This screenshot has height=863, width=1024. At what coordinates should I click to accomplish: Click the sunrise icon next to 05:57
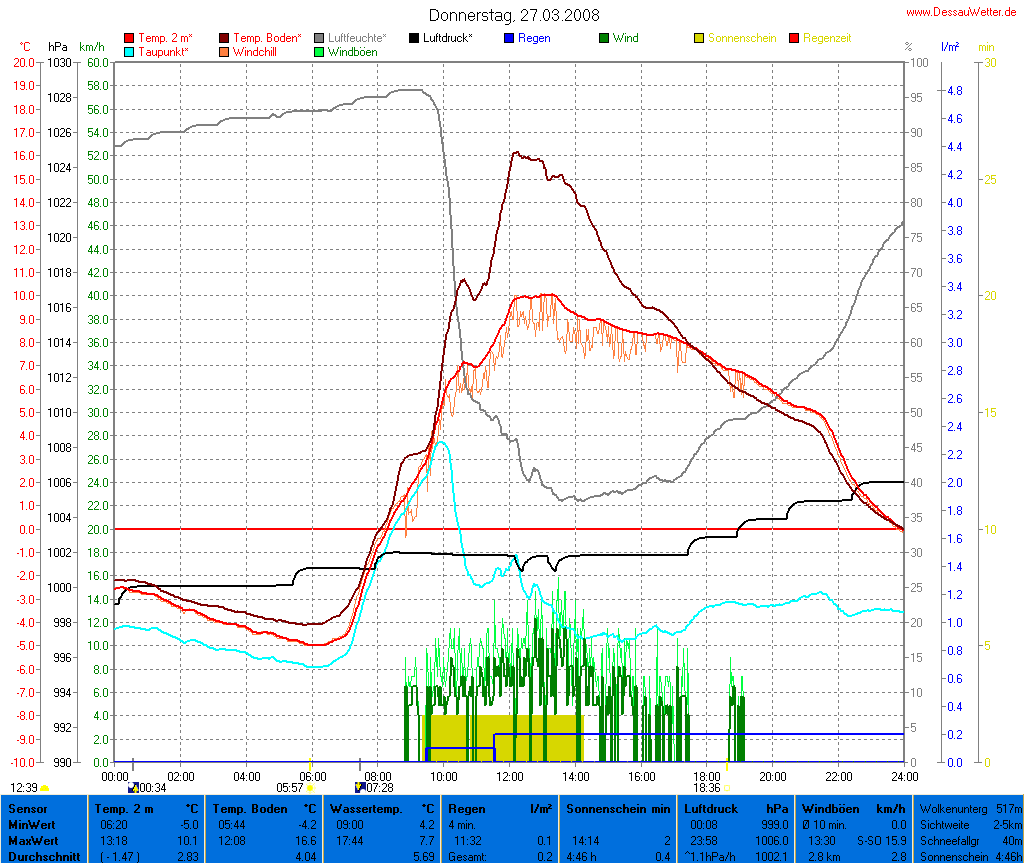click(x=310, y=788)
